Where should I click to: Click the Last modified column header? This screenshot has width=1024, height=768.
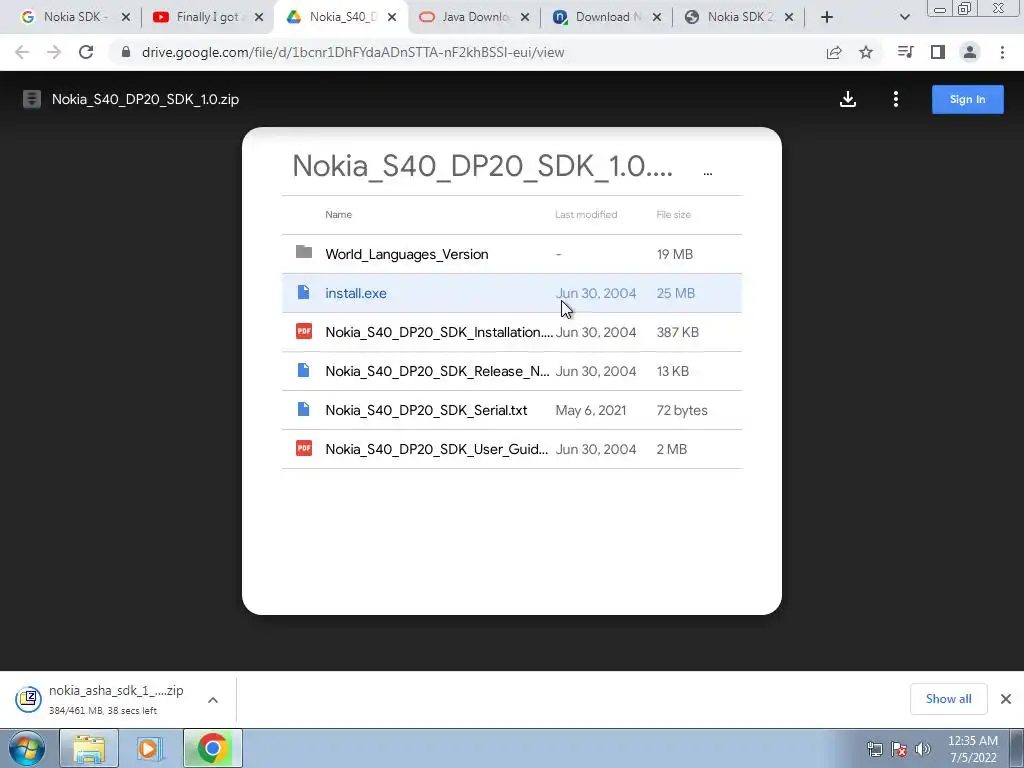586,214
